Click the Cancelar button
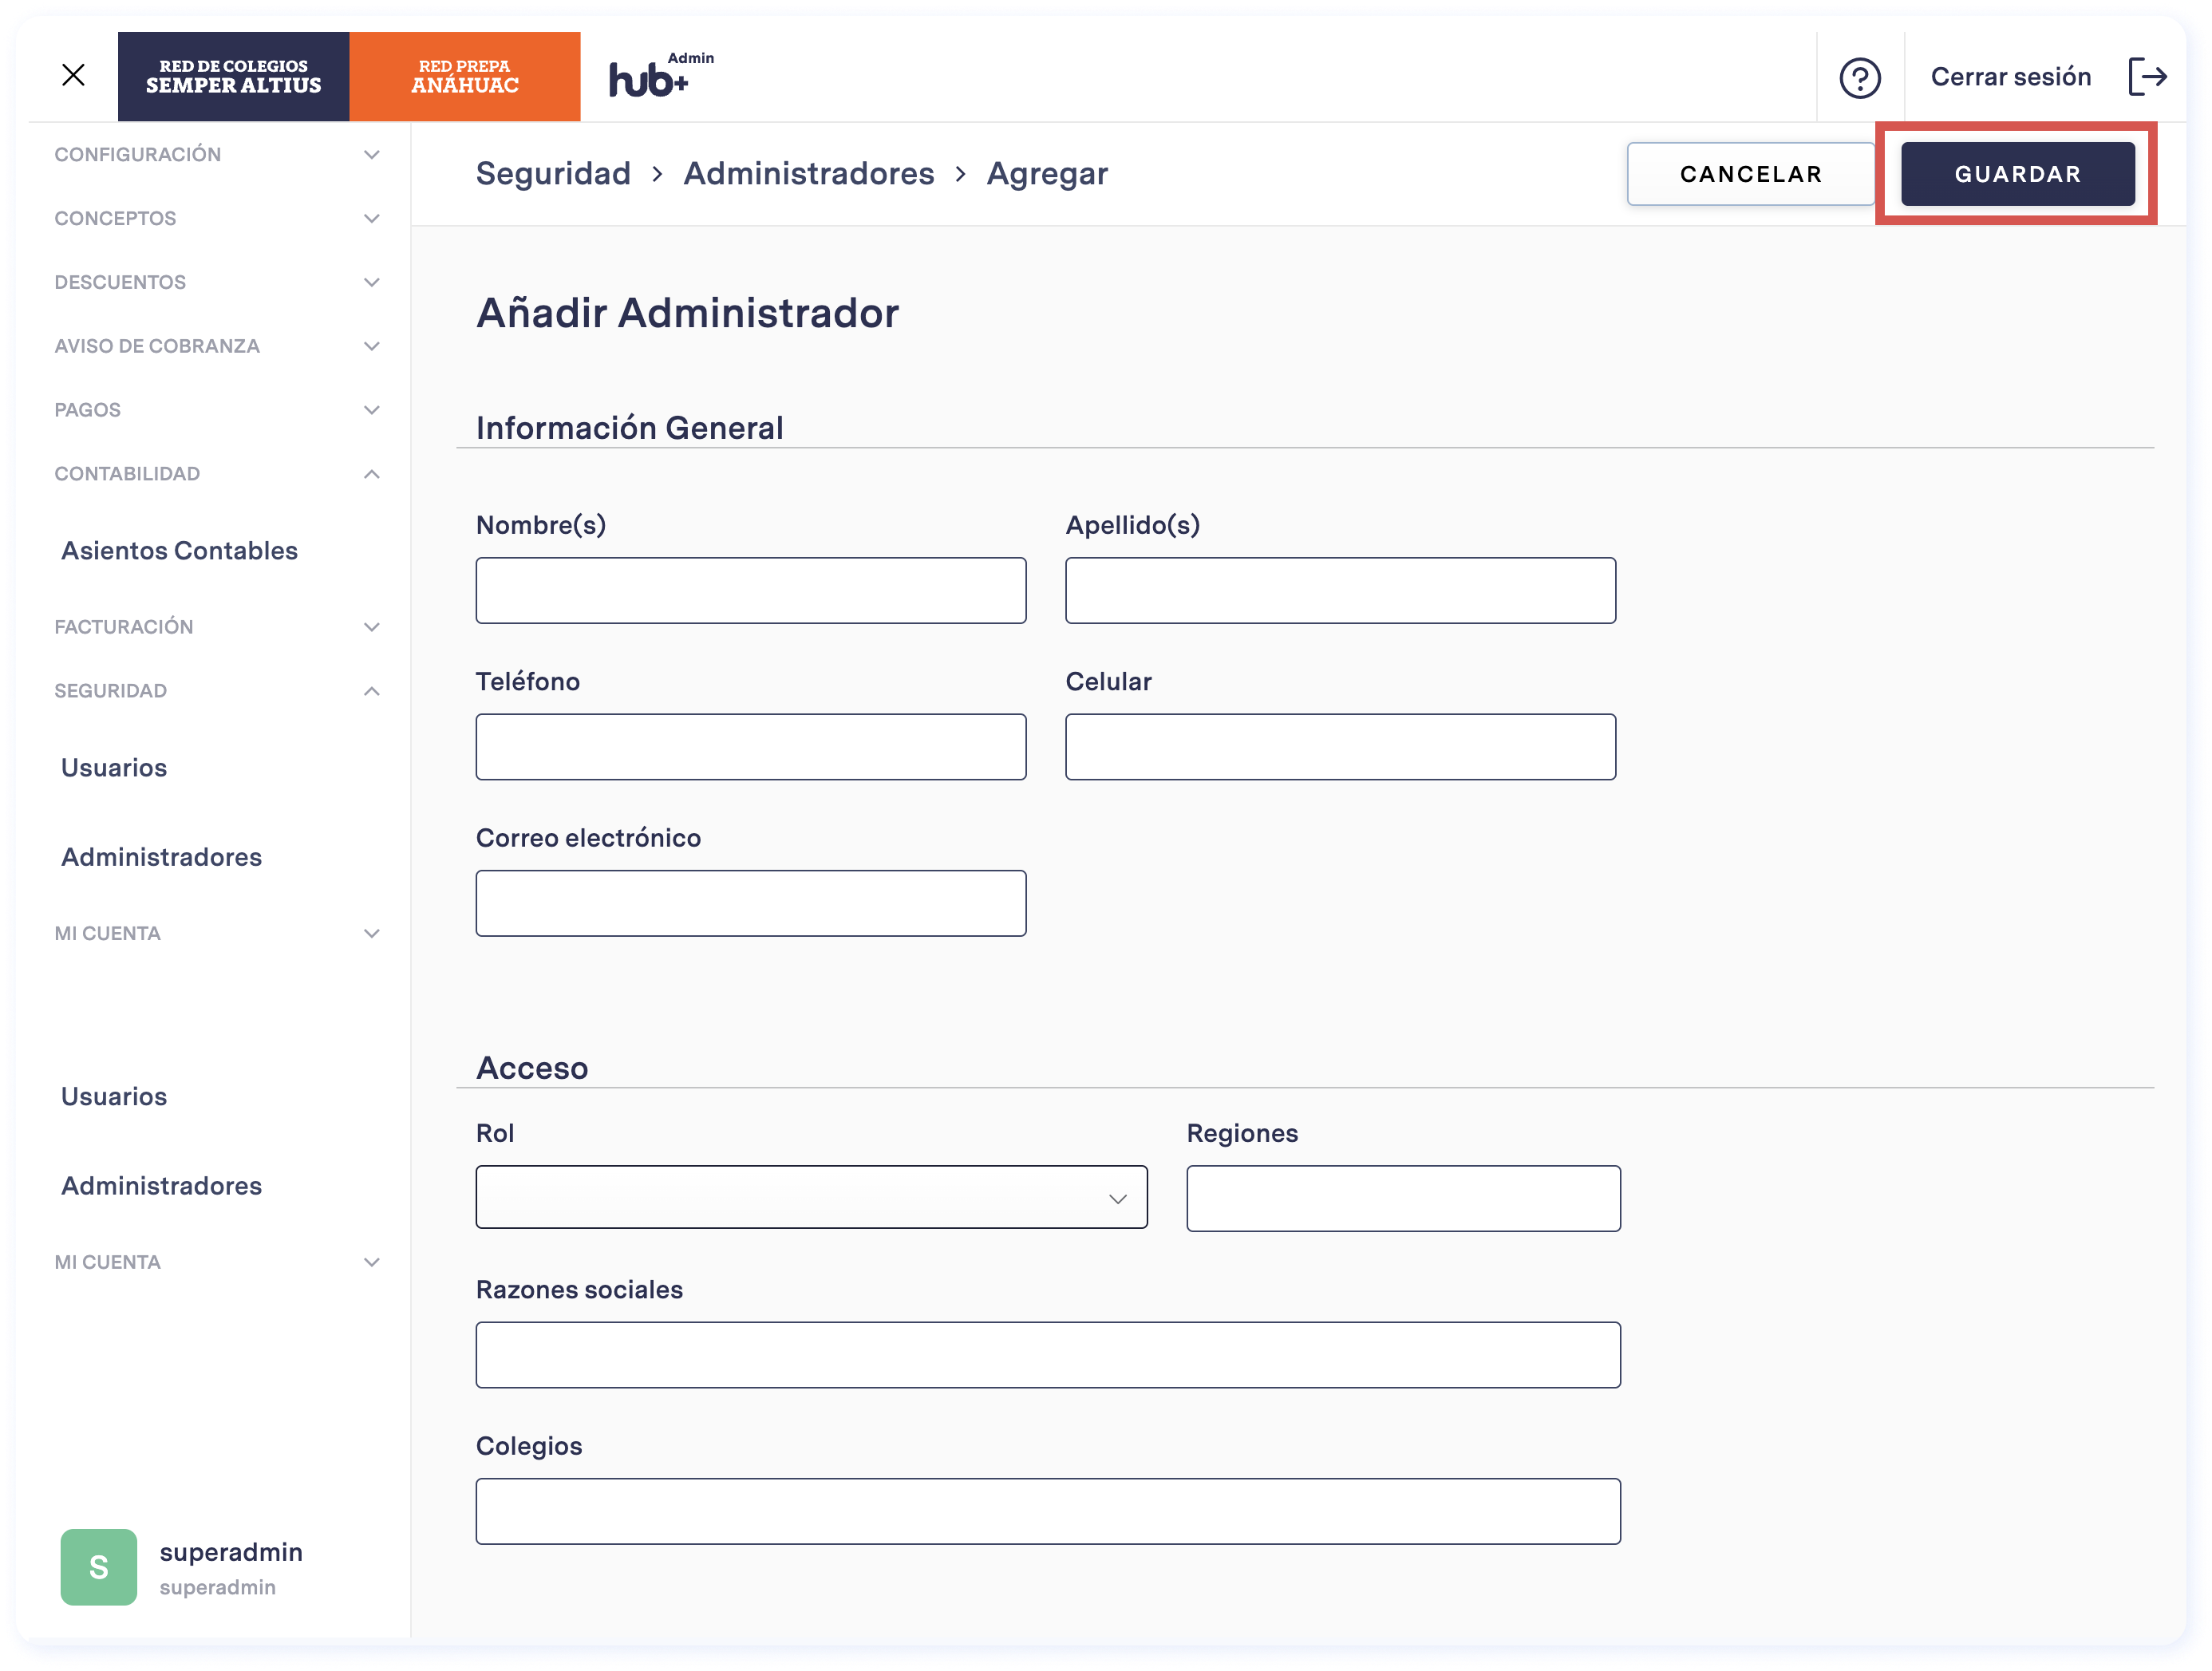Viewport: 2212px width, 1671px height. point(1750,174)
